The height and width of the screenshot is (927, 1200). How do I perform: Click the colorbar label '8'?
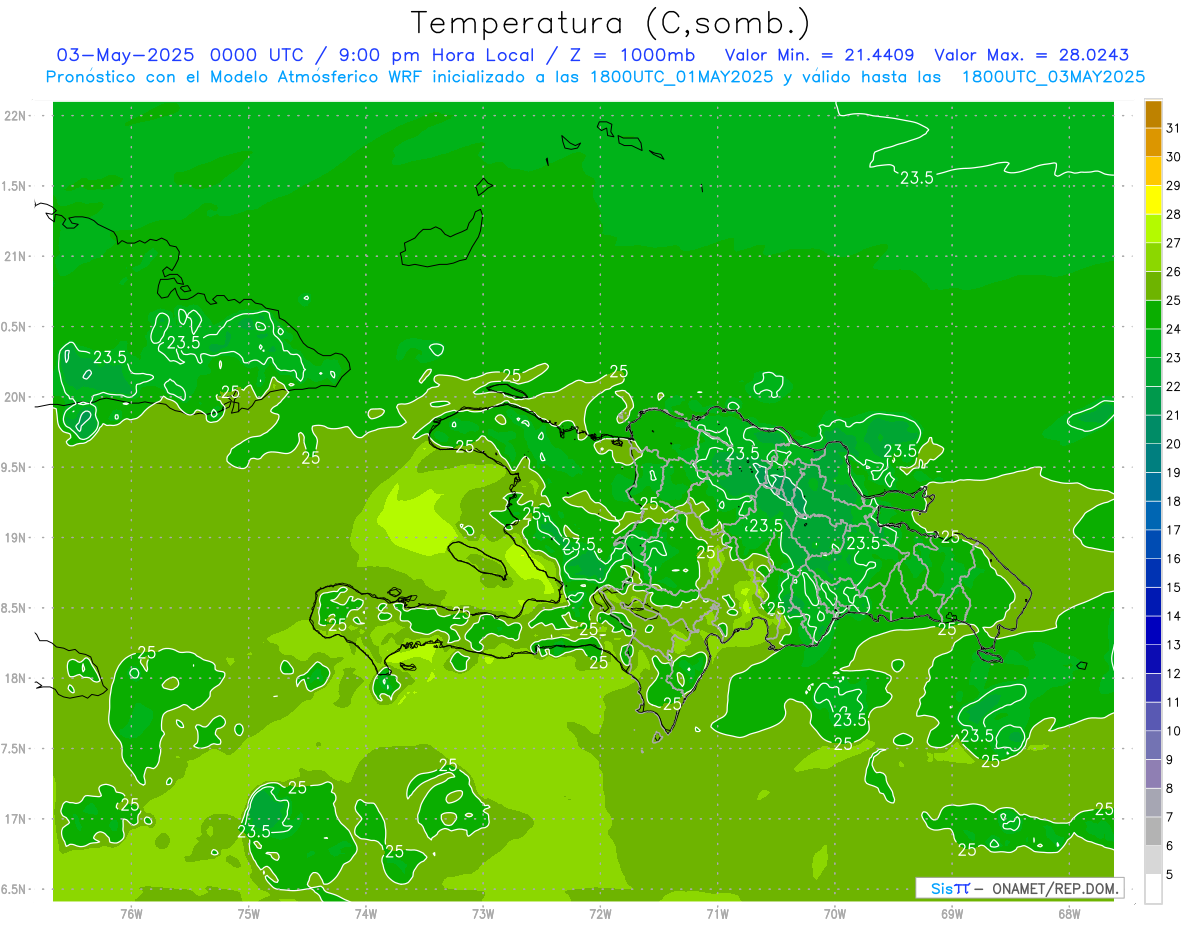pos(1170,789)
